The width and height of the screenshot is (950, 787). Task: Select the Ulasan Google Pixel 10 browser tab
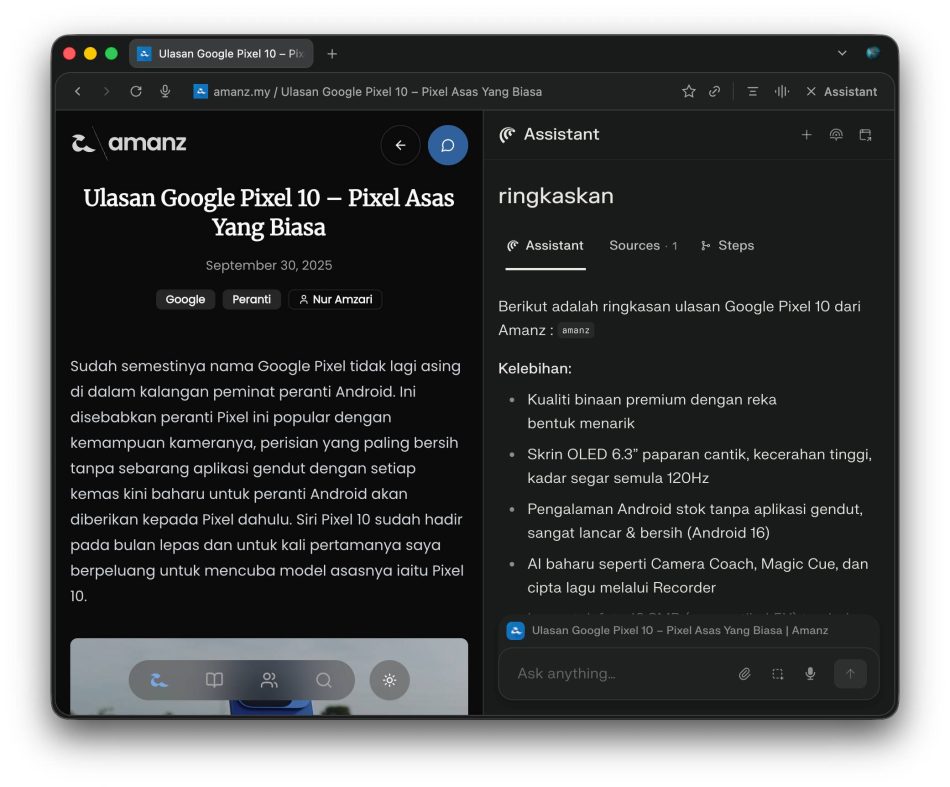pos(222,53)
